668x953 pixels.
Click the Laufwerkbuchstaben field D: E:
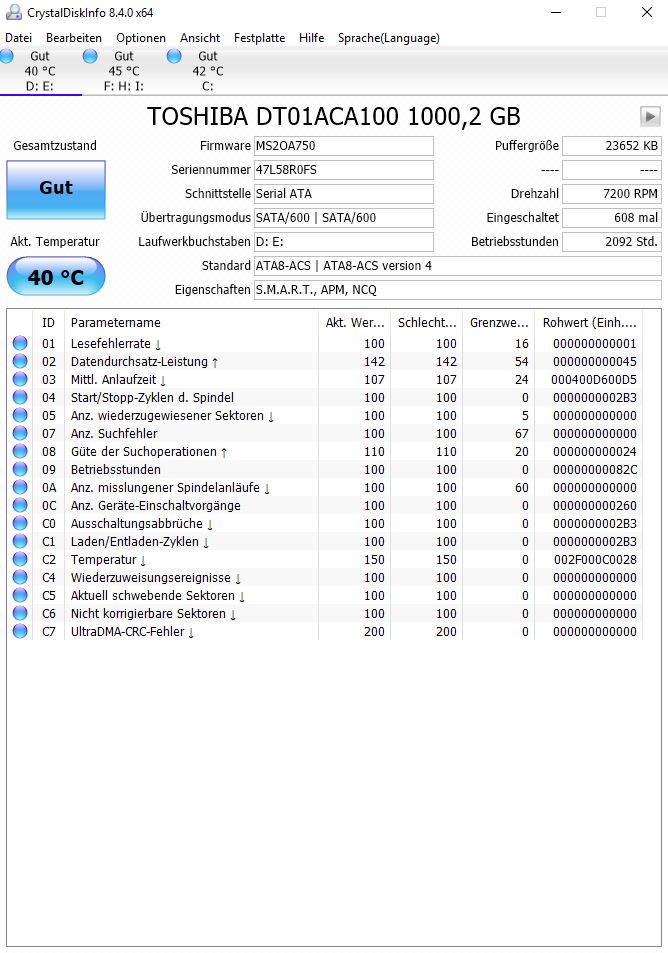(x=343, y=242)
